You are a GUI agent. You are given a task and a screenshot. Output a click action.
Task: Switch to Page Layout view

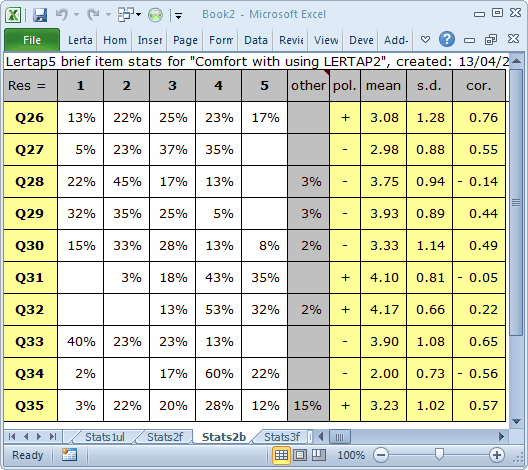pos(300,455)
